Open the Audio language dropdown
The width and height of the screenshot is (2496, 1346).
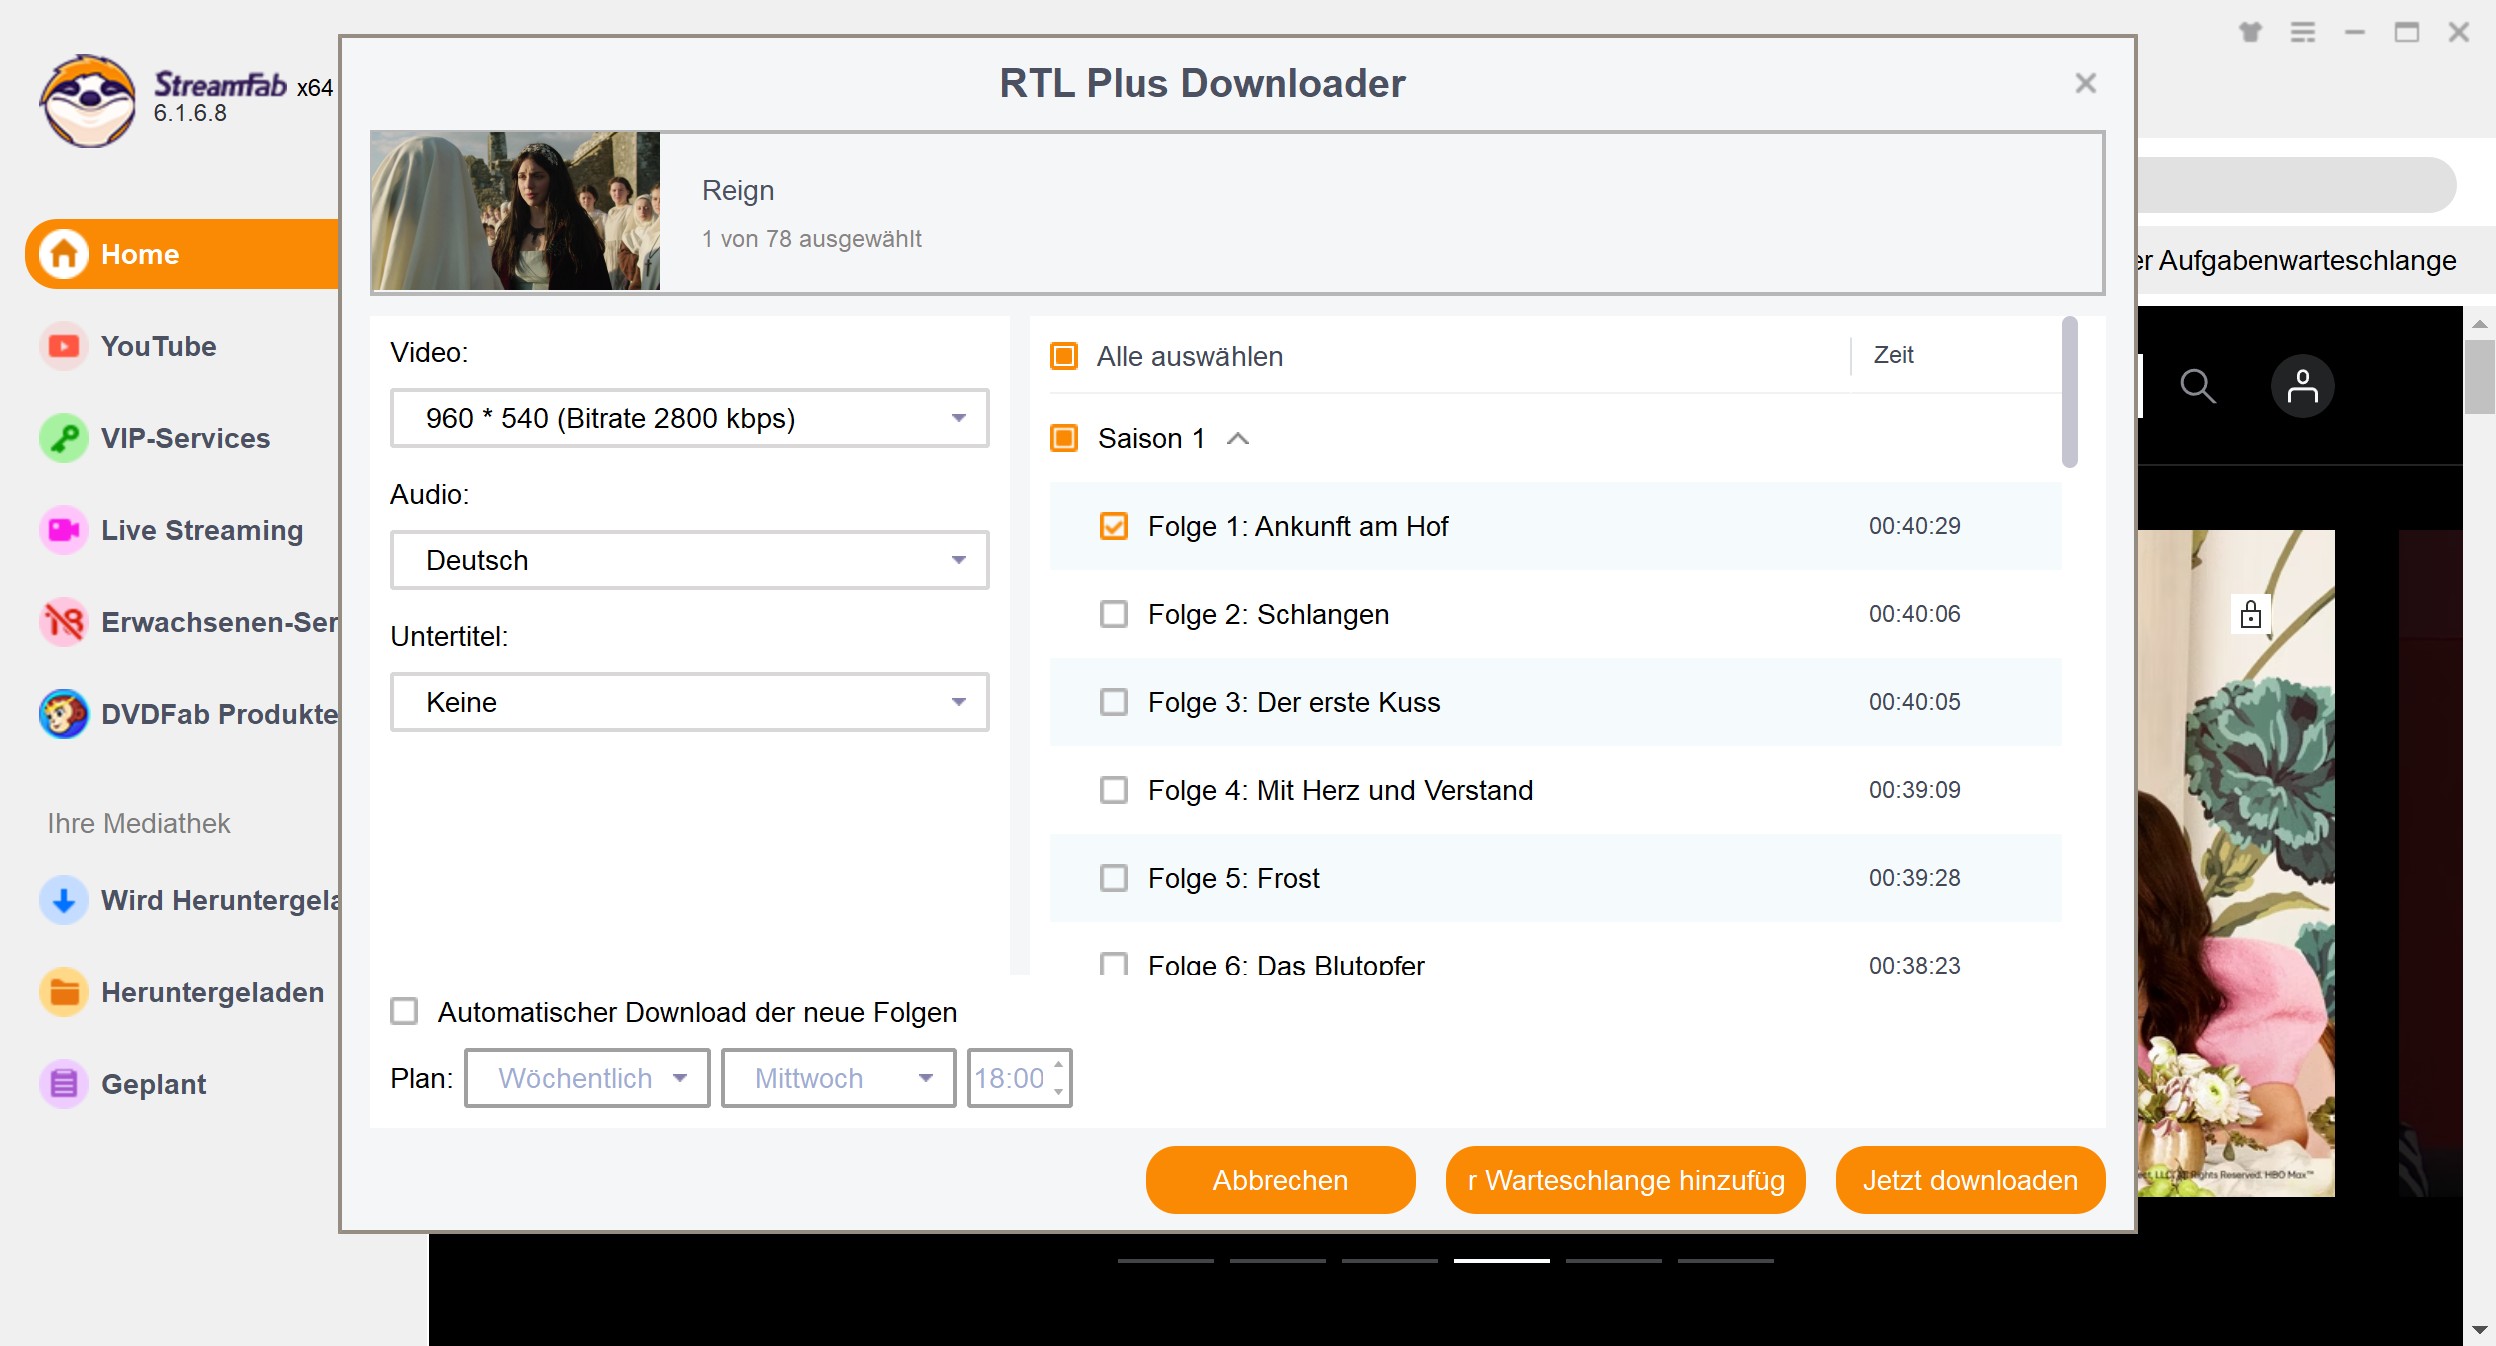(690, 560)
